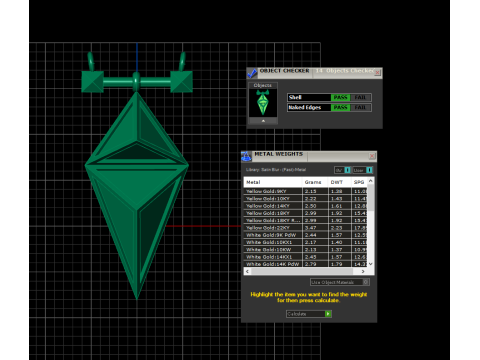Click the metal list scroll-up arrow
The height and width of the screenshot is (360, 480).
[370, 181]
